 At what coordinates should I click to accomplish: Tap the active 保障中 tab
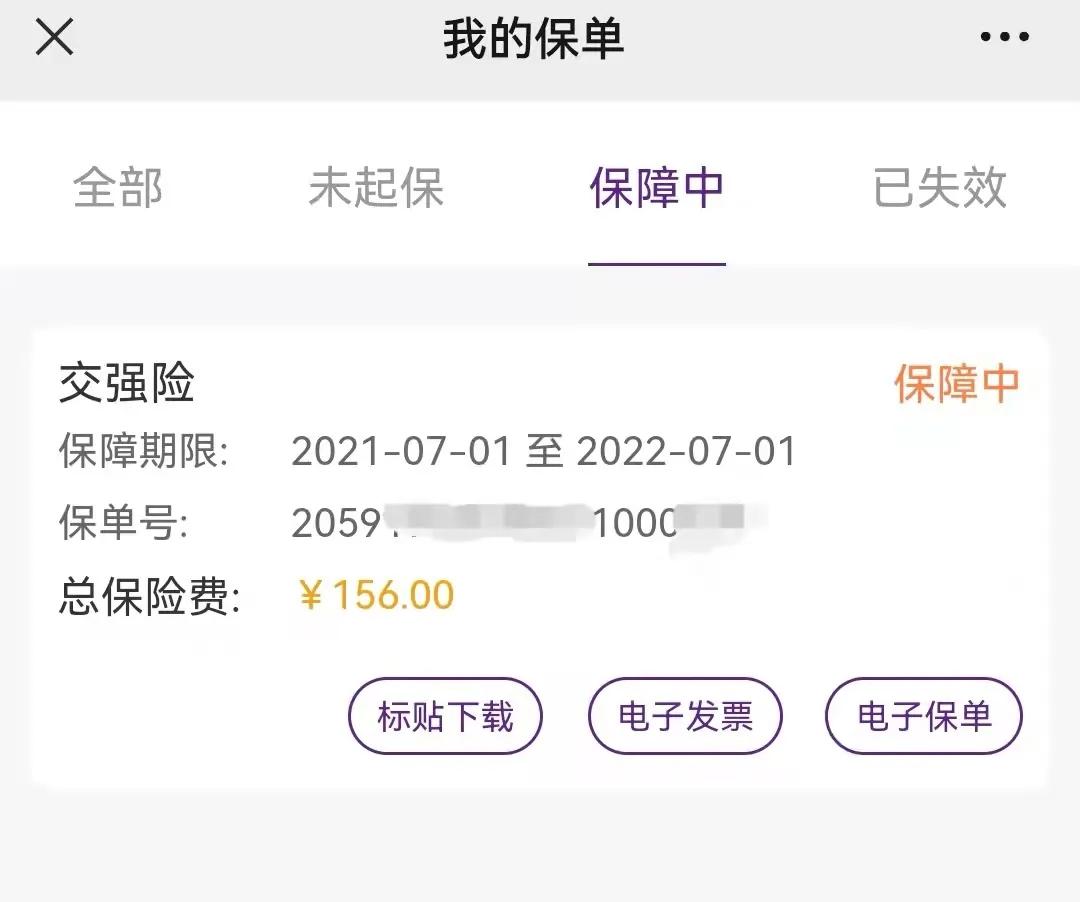pyautogui.click(x=656, y=190)
